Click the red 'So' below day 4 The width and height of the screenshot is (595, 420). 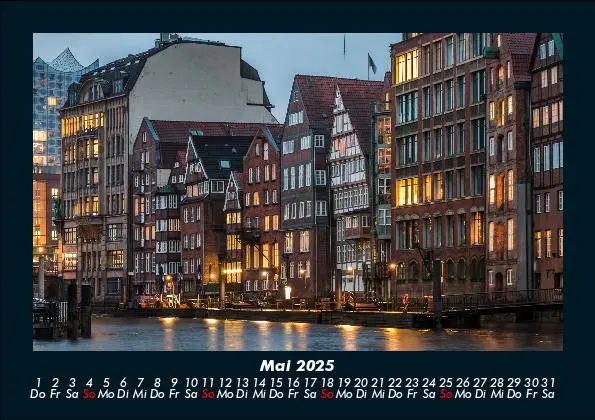click(89, 394)
